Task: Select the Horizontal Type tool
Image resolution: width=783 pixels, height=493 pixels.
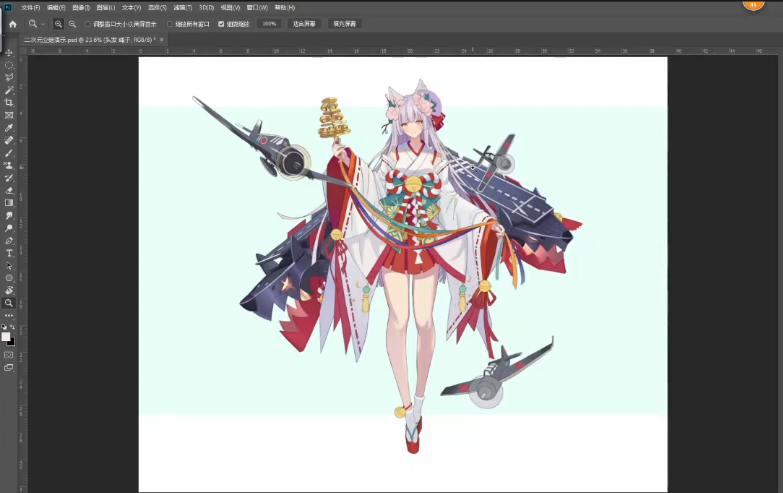Action: tap(9, 253)
